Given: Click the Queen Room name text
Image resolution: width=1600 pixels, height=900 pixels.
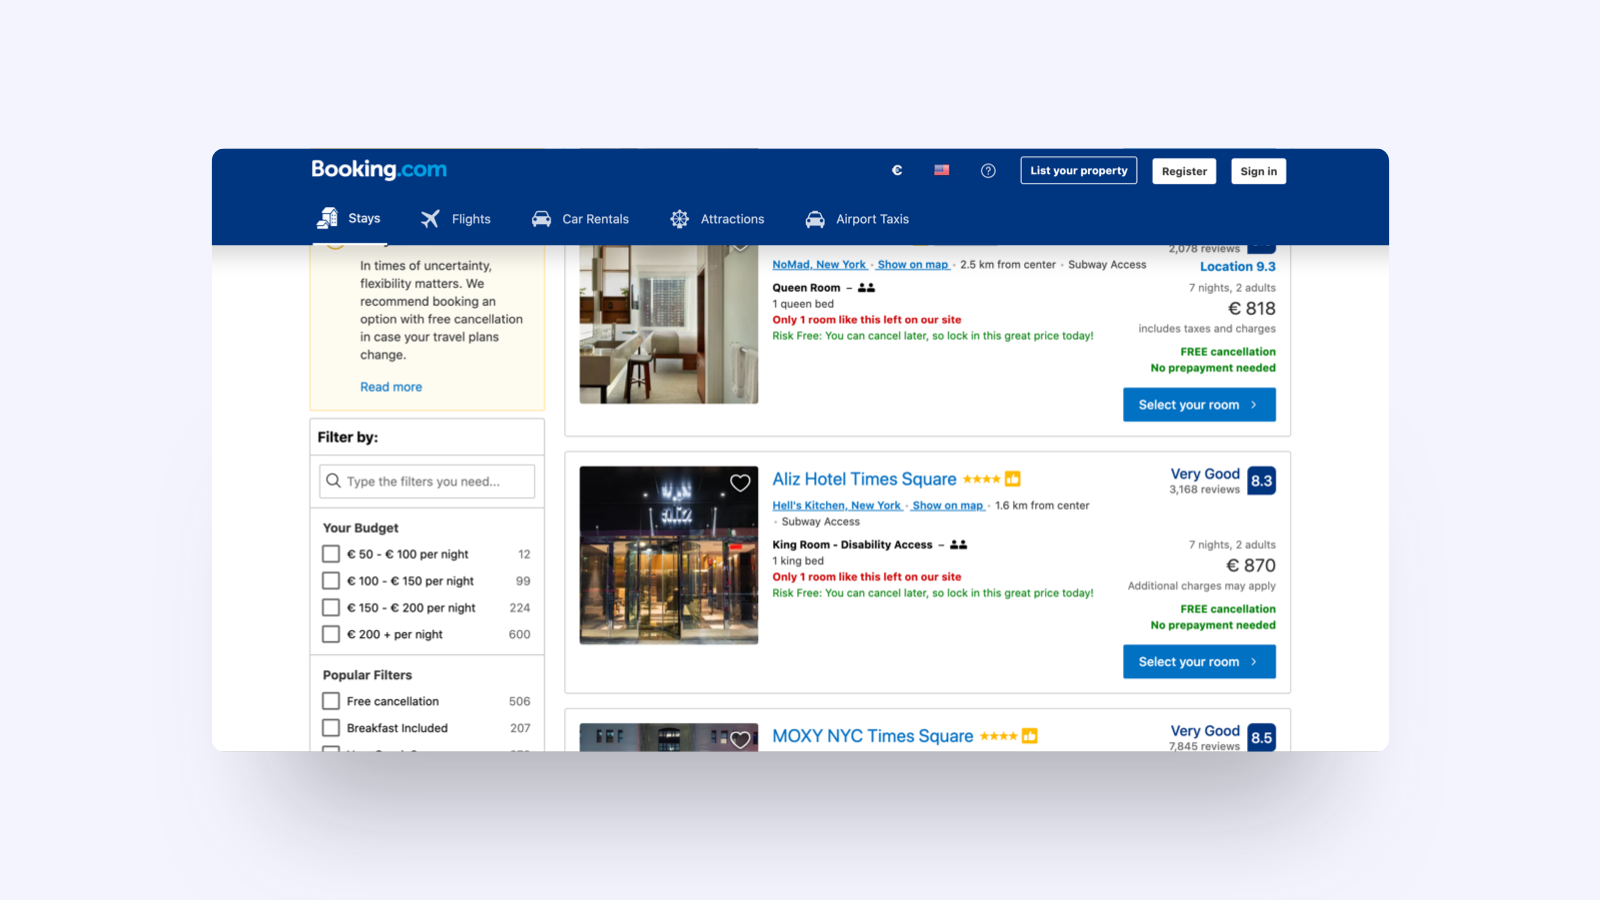Looking at the screenshot, I should tap(806, 288).
